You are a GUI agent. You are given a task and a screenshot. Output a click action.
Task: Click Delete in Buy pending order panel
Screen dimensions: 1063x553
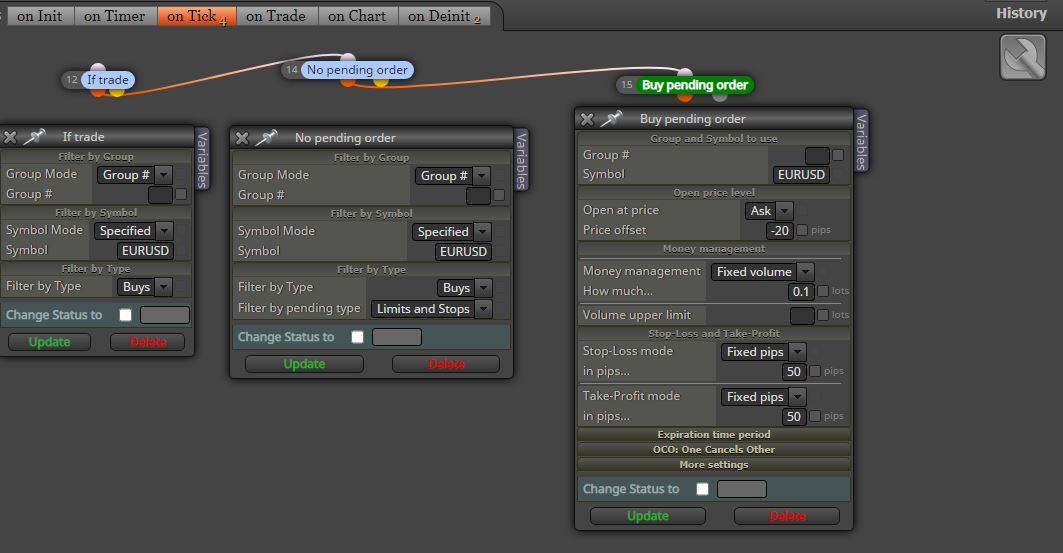click(787, 516)
